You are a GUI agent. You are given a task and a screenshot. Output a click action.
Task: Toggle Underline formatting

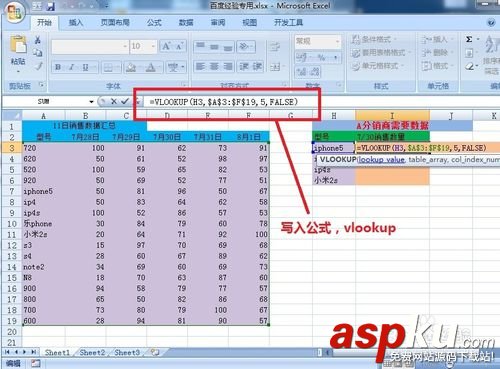point(85,67)
